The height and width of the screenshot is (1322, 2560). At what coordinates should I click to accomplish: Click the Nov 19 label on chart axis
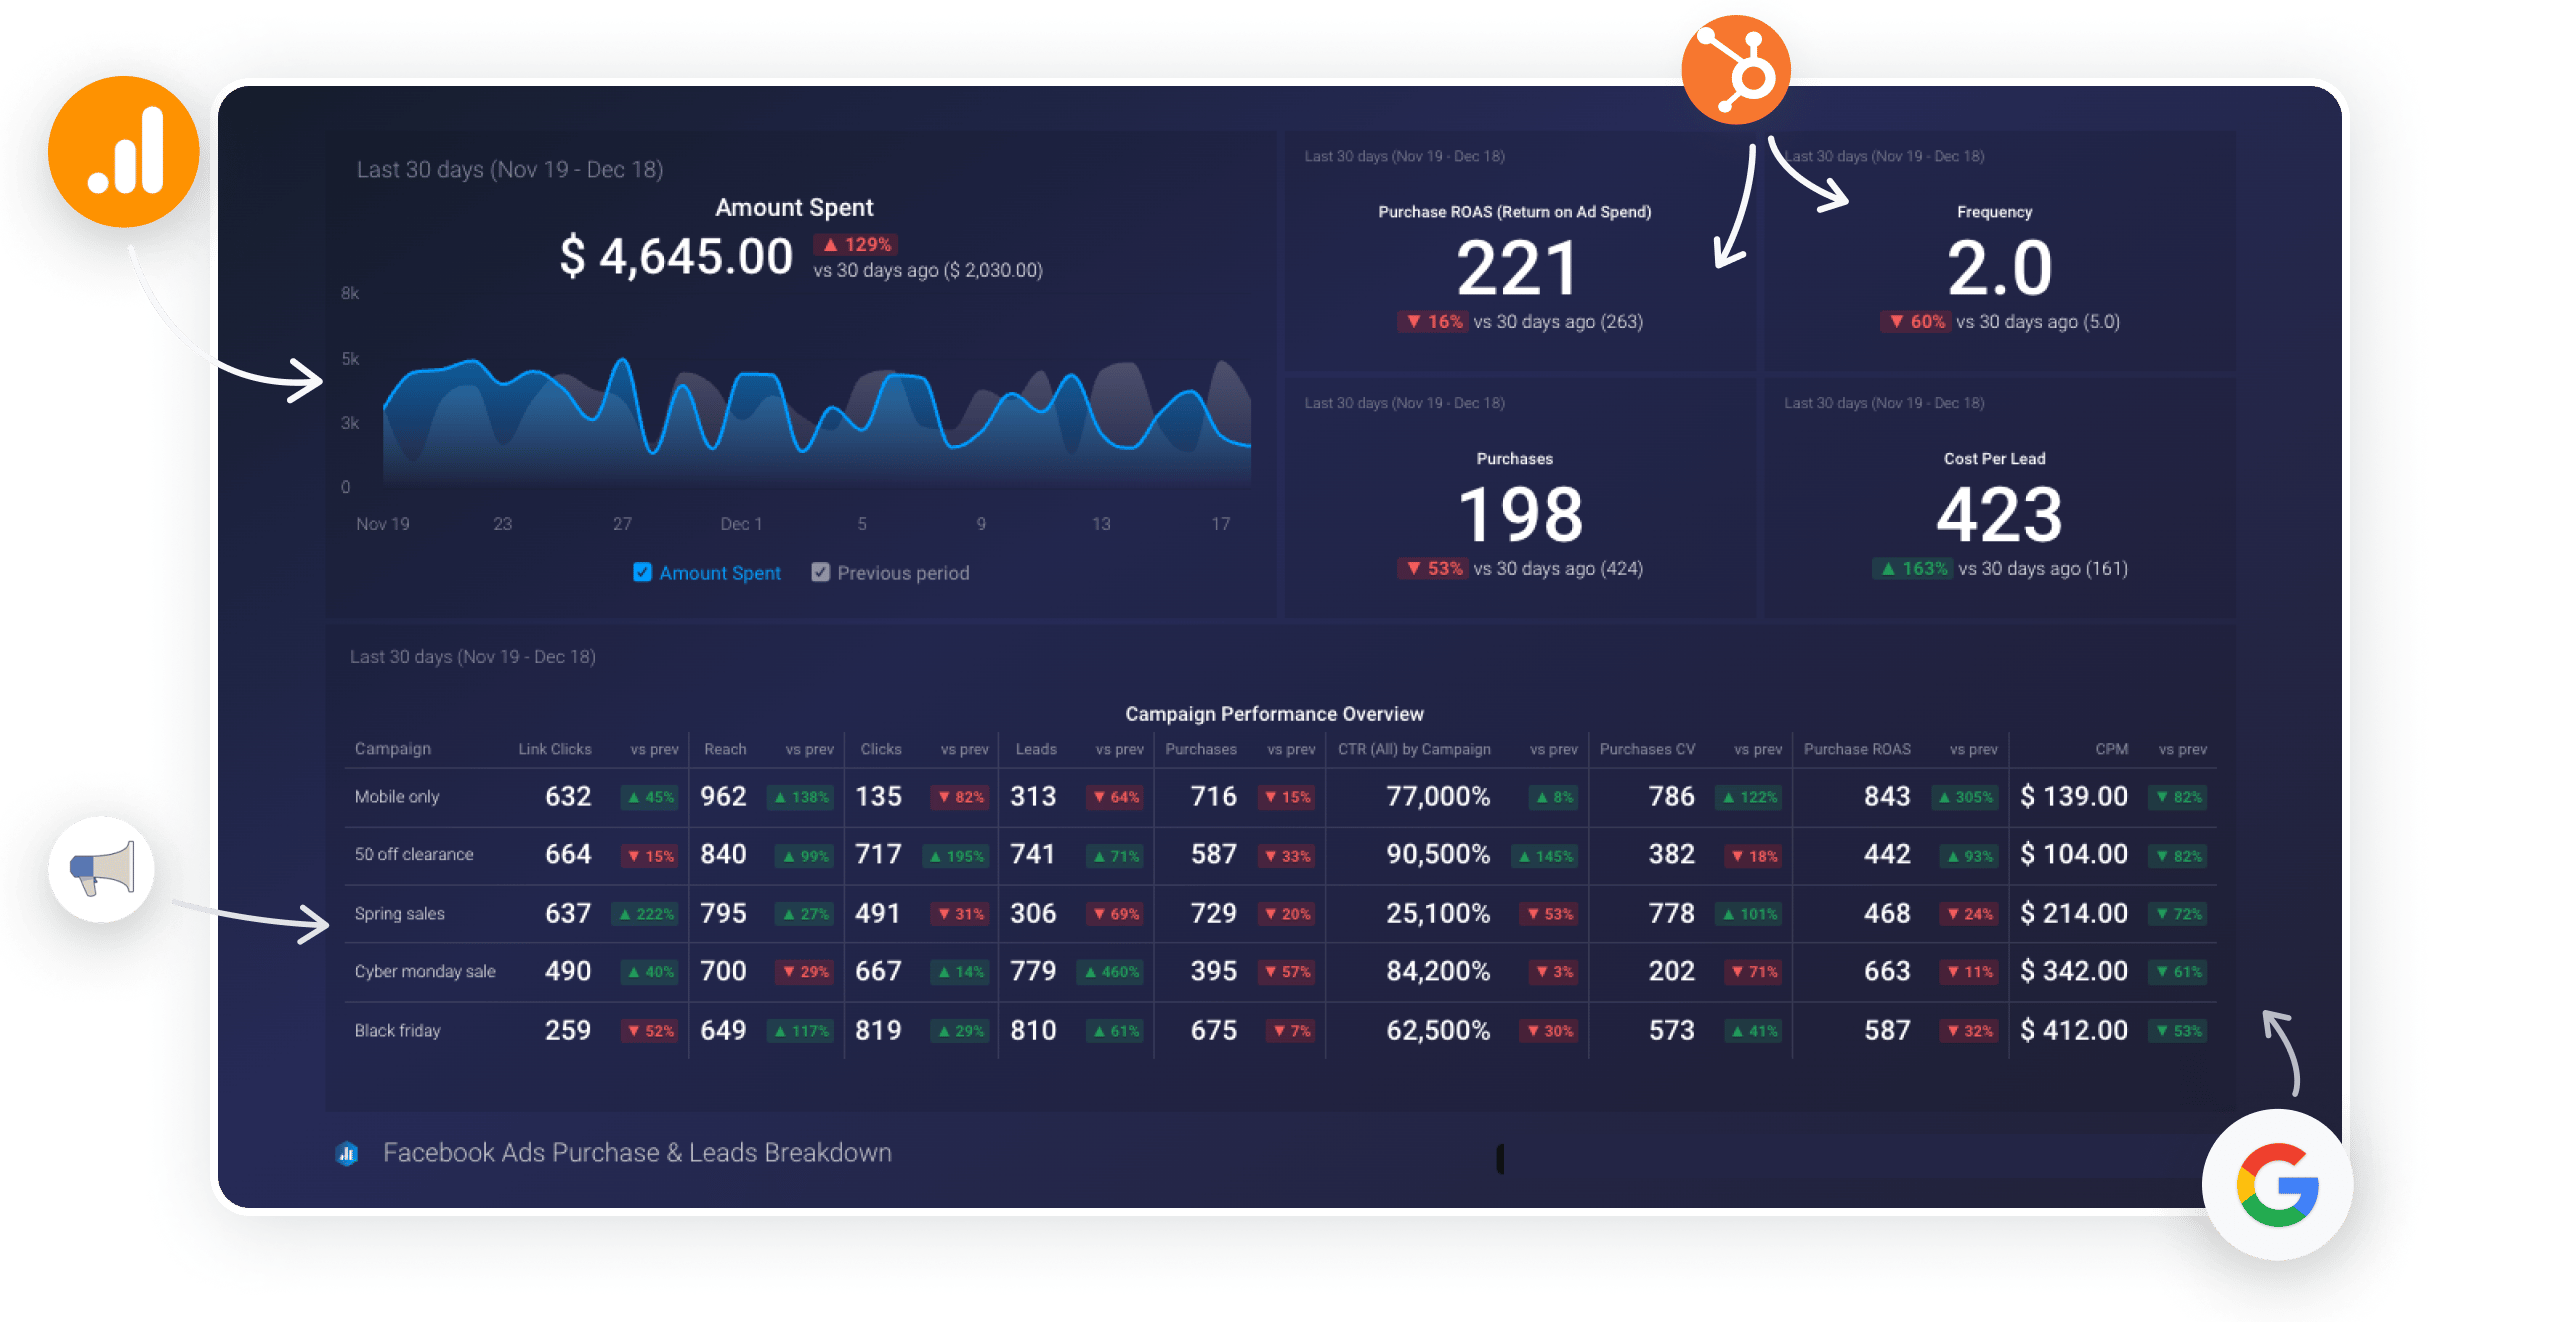point(383,524)
